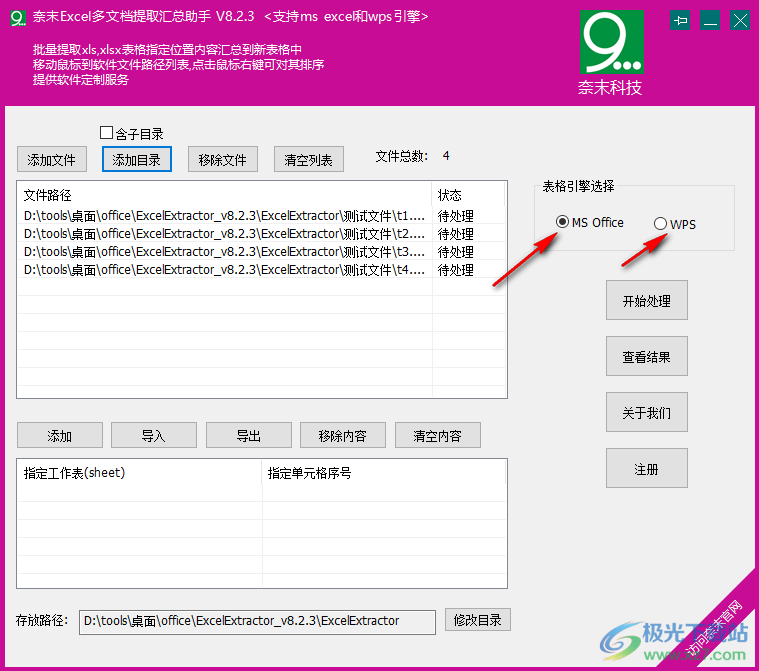
Task: Click the 移除内容 button
Action: tap(343, 435)
